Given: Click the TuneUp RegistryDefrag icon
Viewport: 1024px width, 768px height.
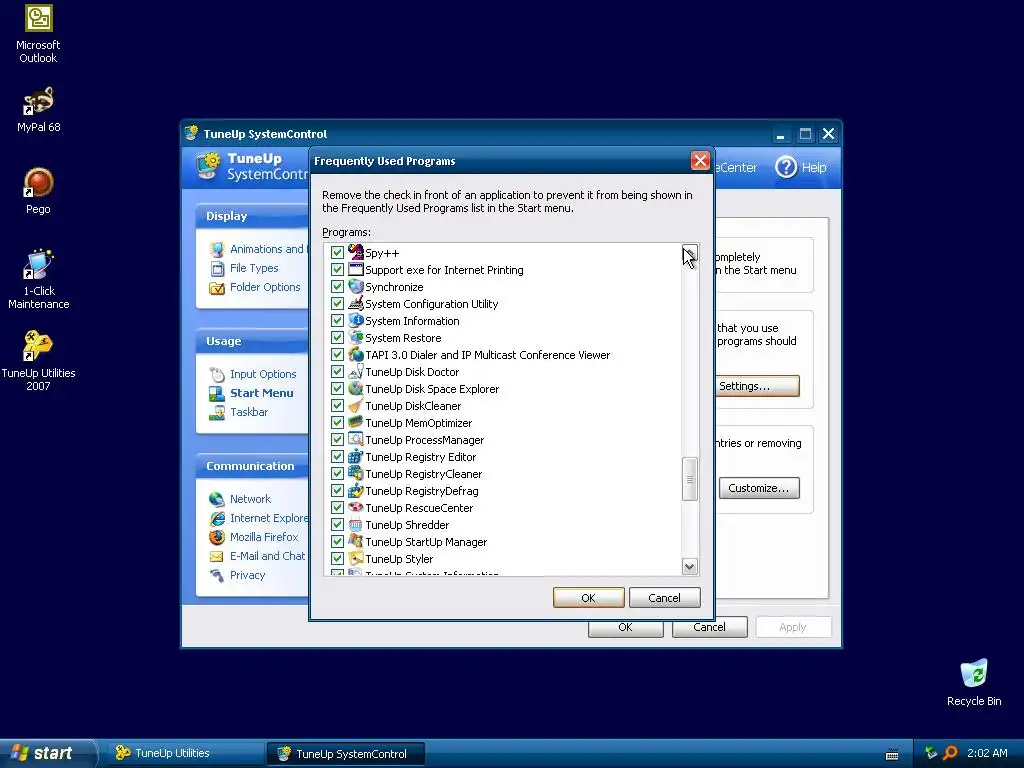Looking at the screenshot, I should pos(355,490).
